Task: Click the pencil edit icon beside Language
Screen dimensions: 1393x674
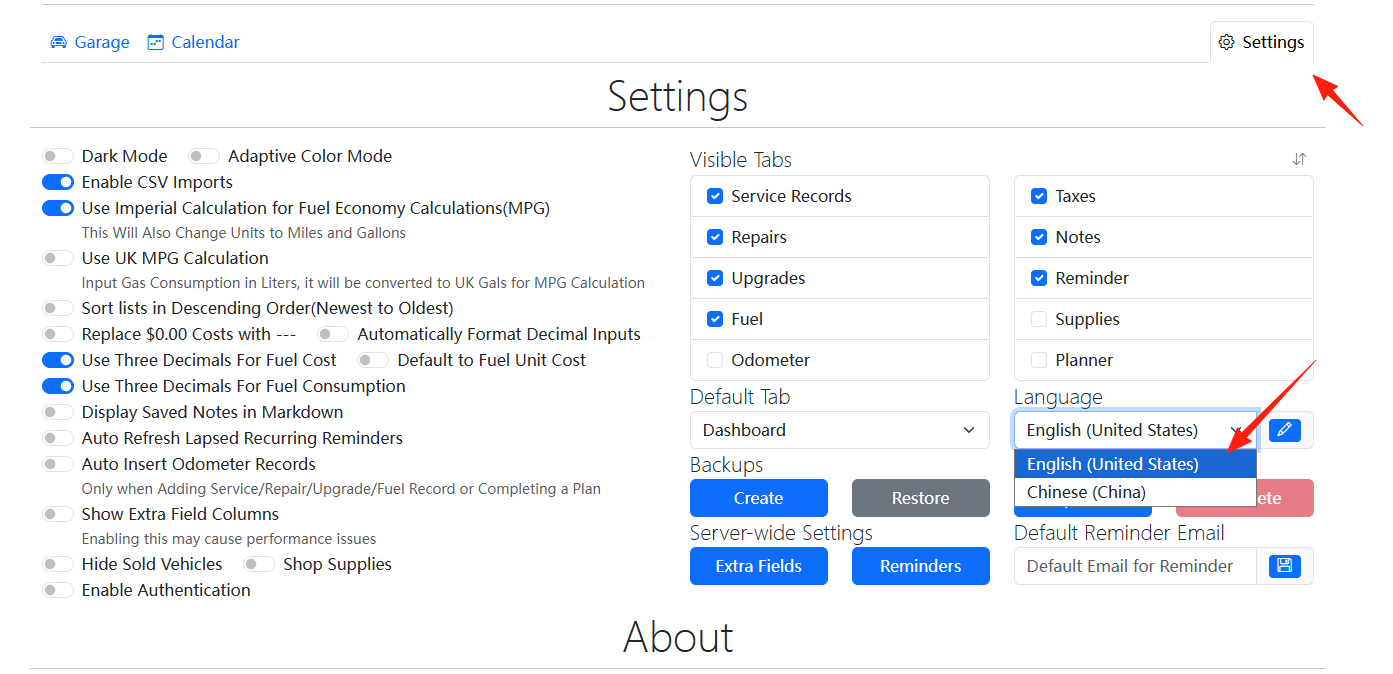Action: 1285,430
